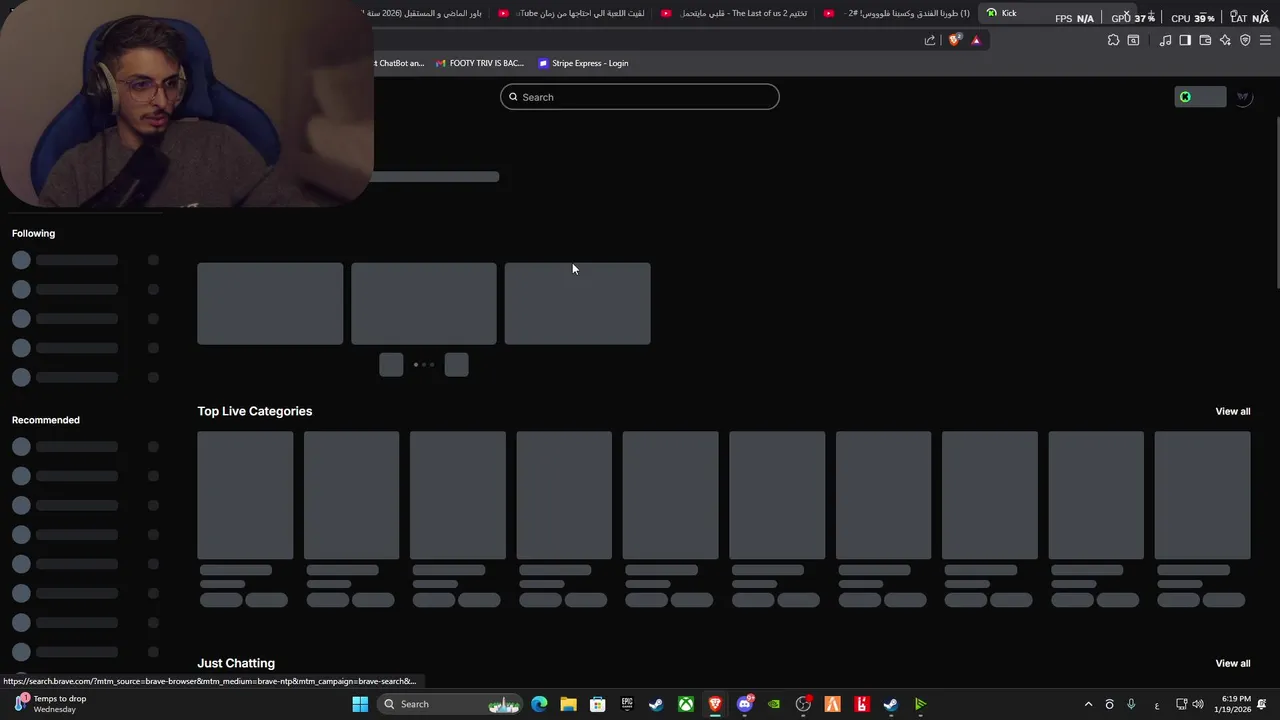Click the green Kick user avatar icon
Screen dimensions: 1280x720
1185,97
